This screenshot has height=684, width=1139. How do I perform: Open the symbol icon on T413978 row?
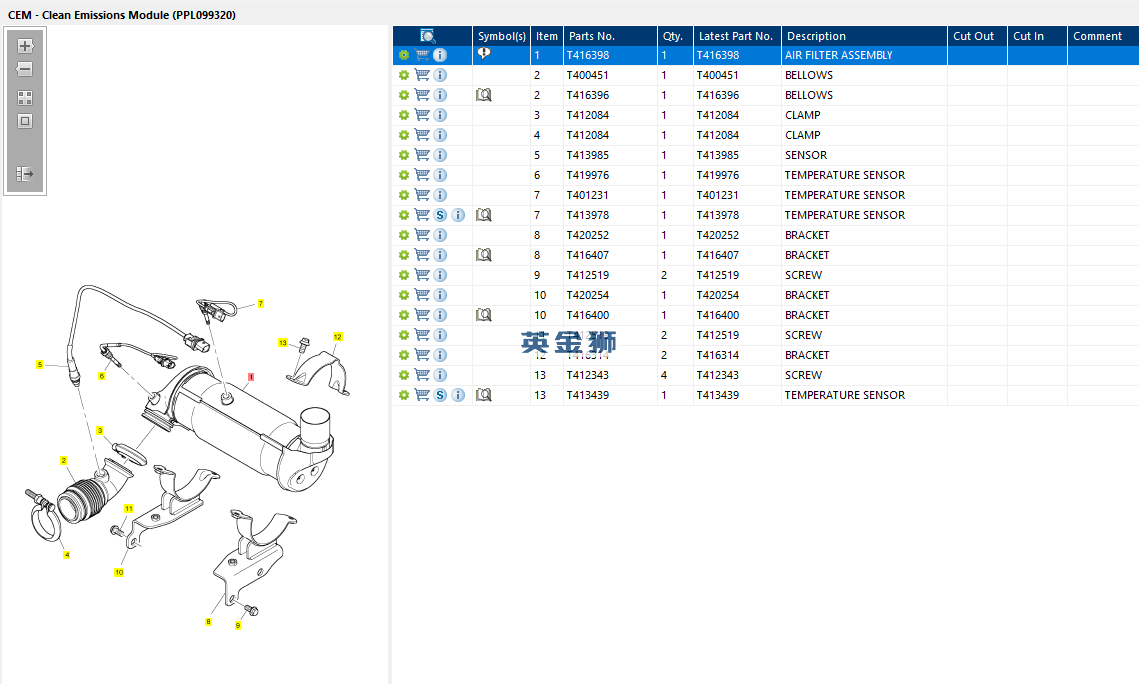[x=484, y=215]
